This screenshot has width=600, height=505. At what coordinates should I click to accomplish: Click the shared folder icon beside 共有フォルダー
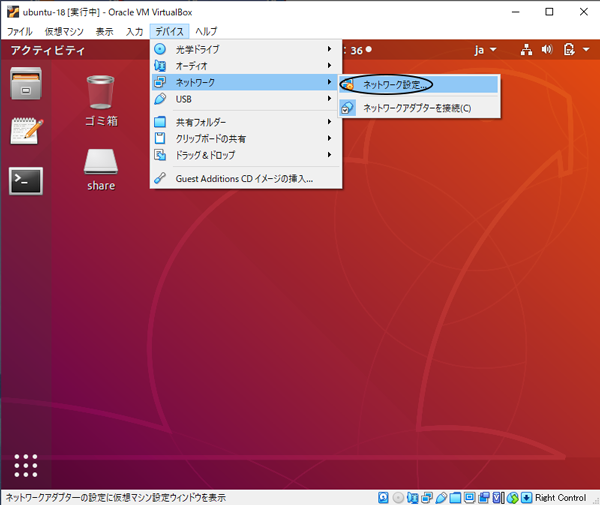pyautogui.click(x=160, y=122)
